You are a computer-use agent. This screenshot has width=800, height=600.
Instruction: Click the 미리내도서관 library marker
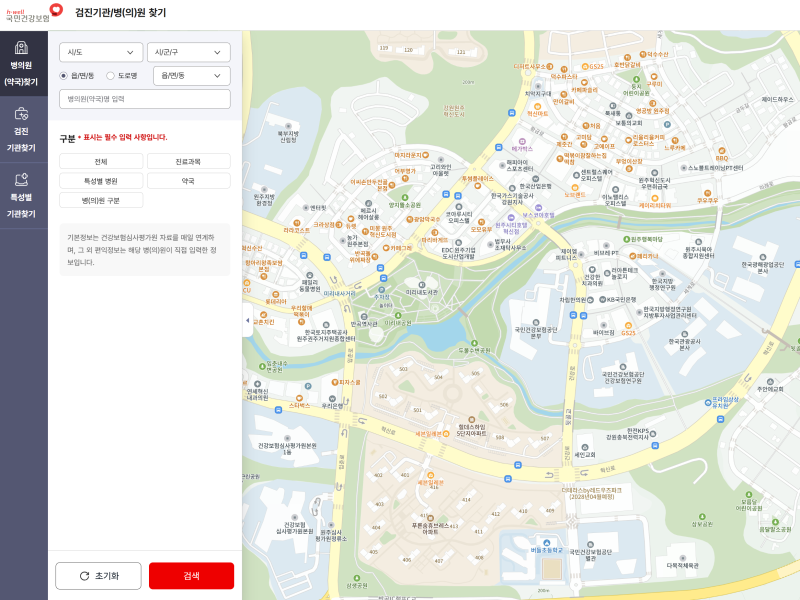pos(421,285)
